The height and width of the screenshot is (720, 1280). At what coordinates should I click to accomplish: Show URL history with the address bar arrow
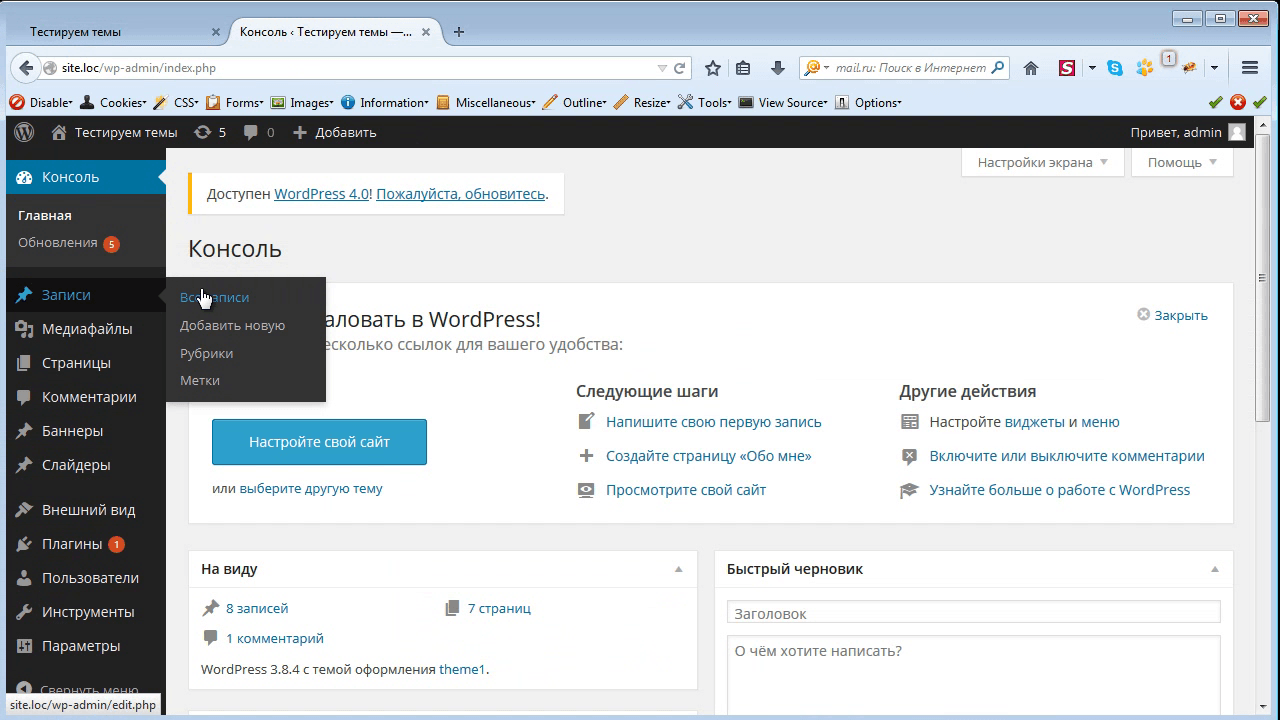[662, 68]
